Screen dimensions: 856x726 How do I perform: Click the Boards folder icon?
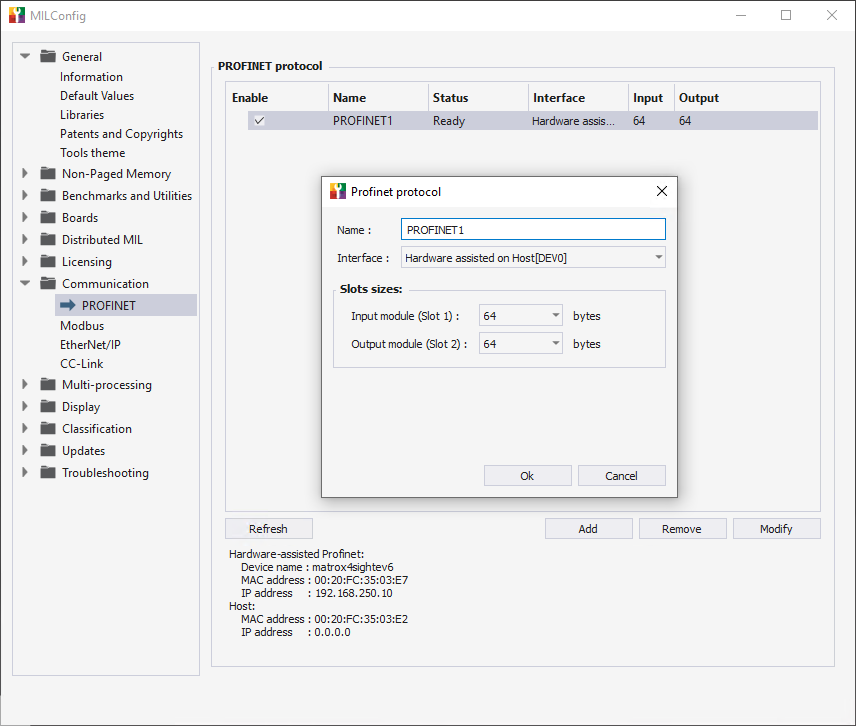pyautogui.click(x=47, y=218)
